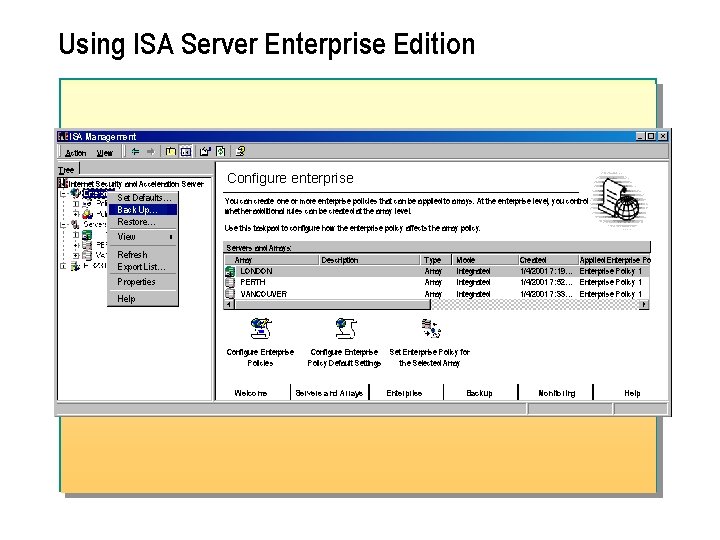Click the Type column header
The width and height of the screenshot is (720, 540).
436,260
